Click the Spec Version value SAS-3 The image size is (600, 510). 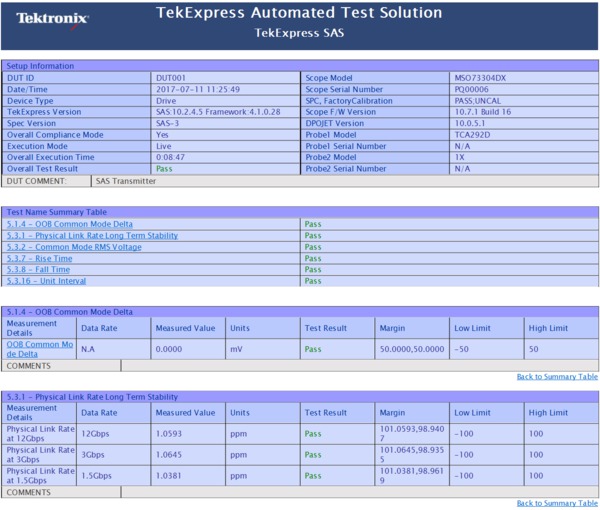pos(167,124)
